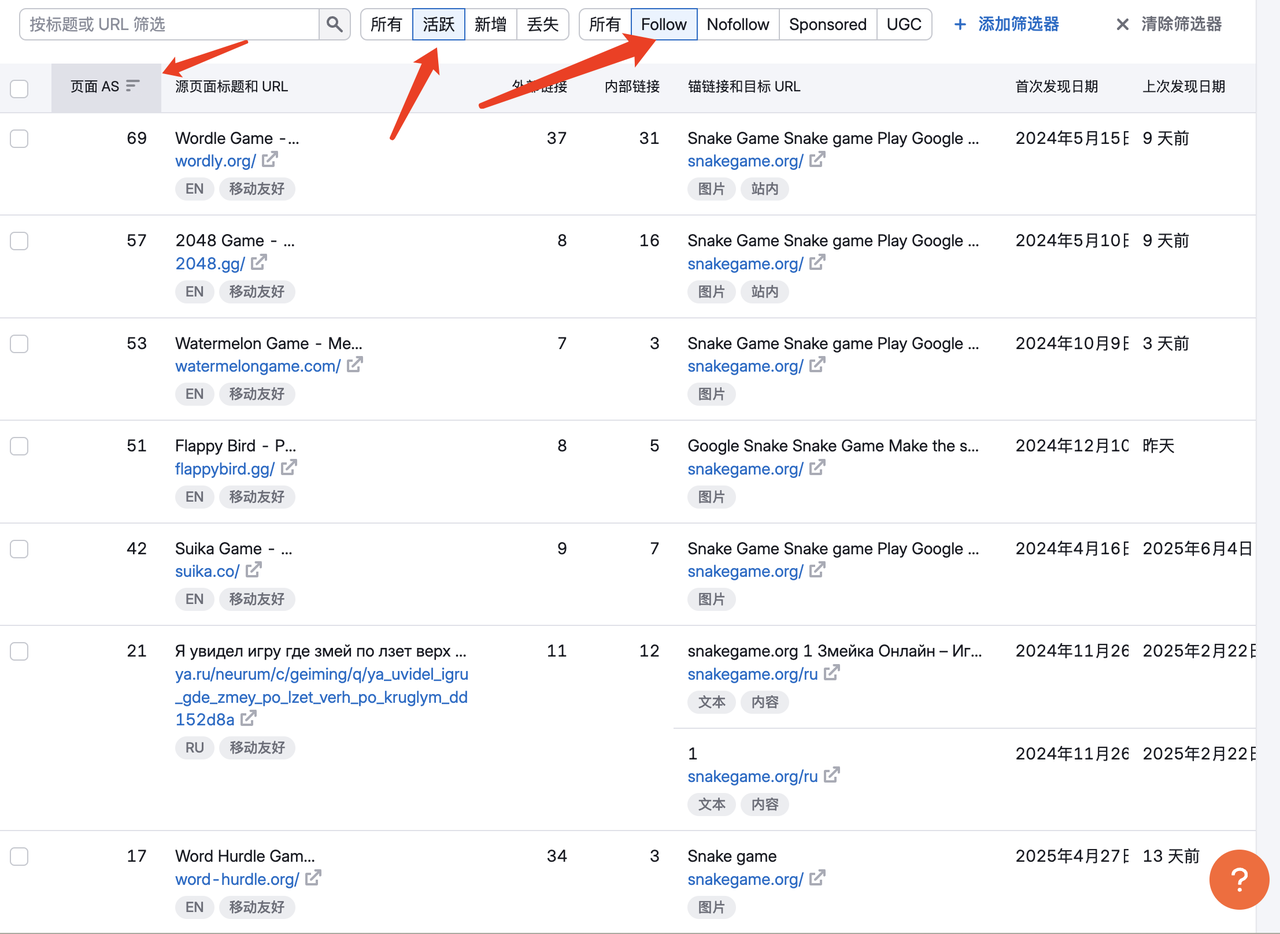Image resolution: width=1280 pixels, height=934 pixels.
Task: Switch to the Nofollow link filter
Action: [737, 25]
